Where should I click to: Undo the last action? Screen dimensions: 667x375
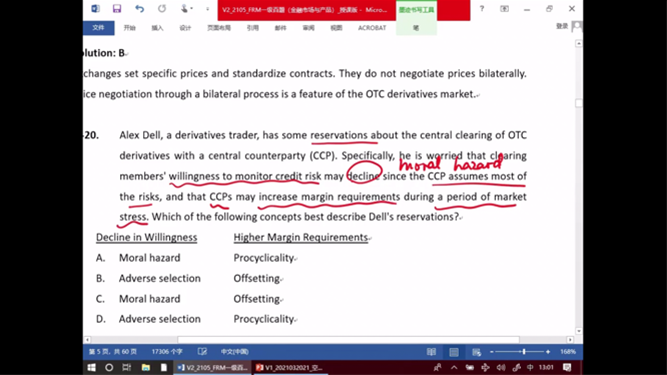[139, 9]
